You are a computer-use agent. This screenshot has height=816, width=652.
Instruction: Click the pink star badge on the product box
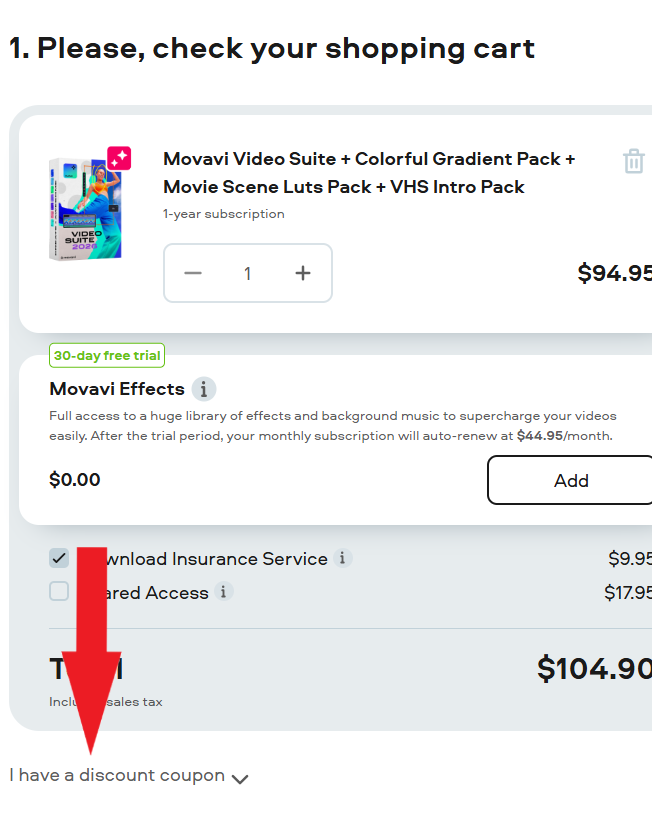[117, 157]
